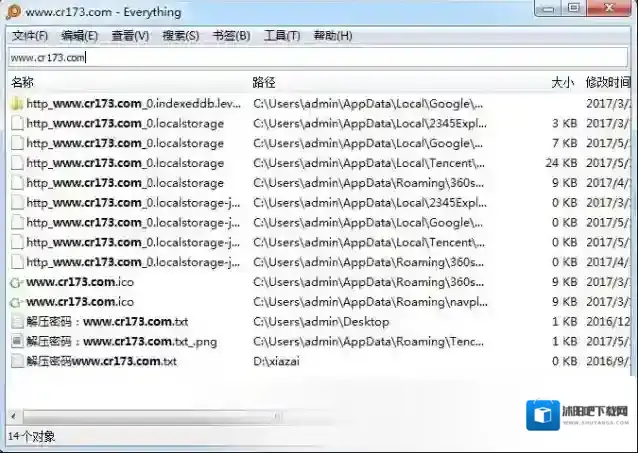Click path C:\Users\admin\Desktop
The image size is (638, 453).
321,322
